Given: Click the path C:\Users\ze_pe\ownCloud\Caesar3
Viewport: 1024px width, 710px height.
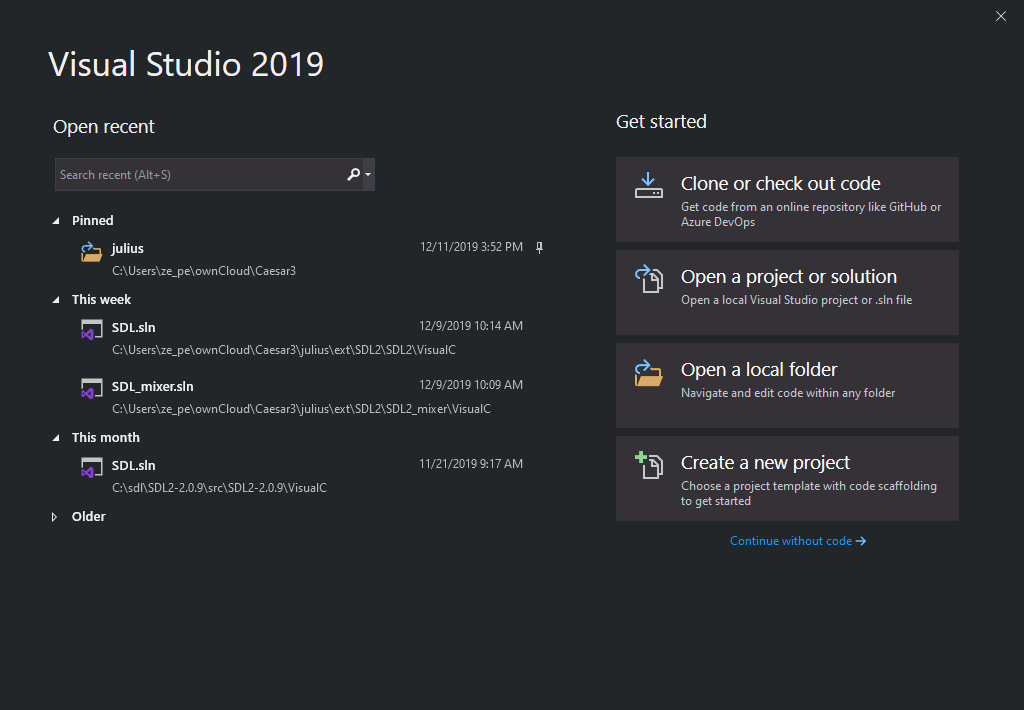Looking at the screenshot, I should tap(204, 270).
